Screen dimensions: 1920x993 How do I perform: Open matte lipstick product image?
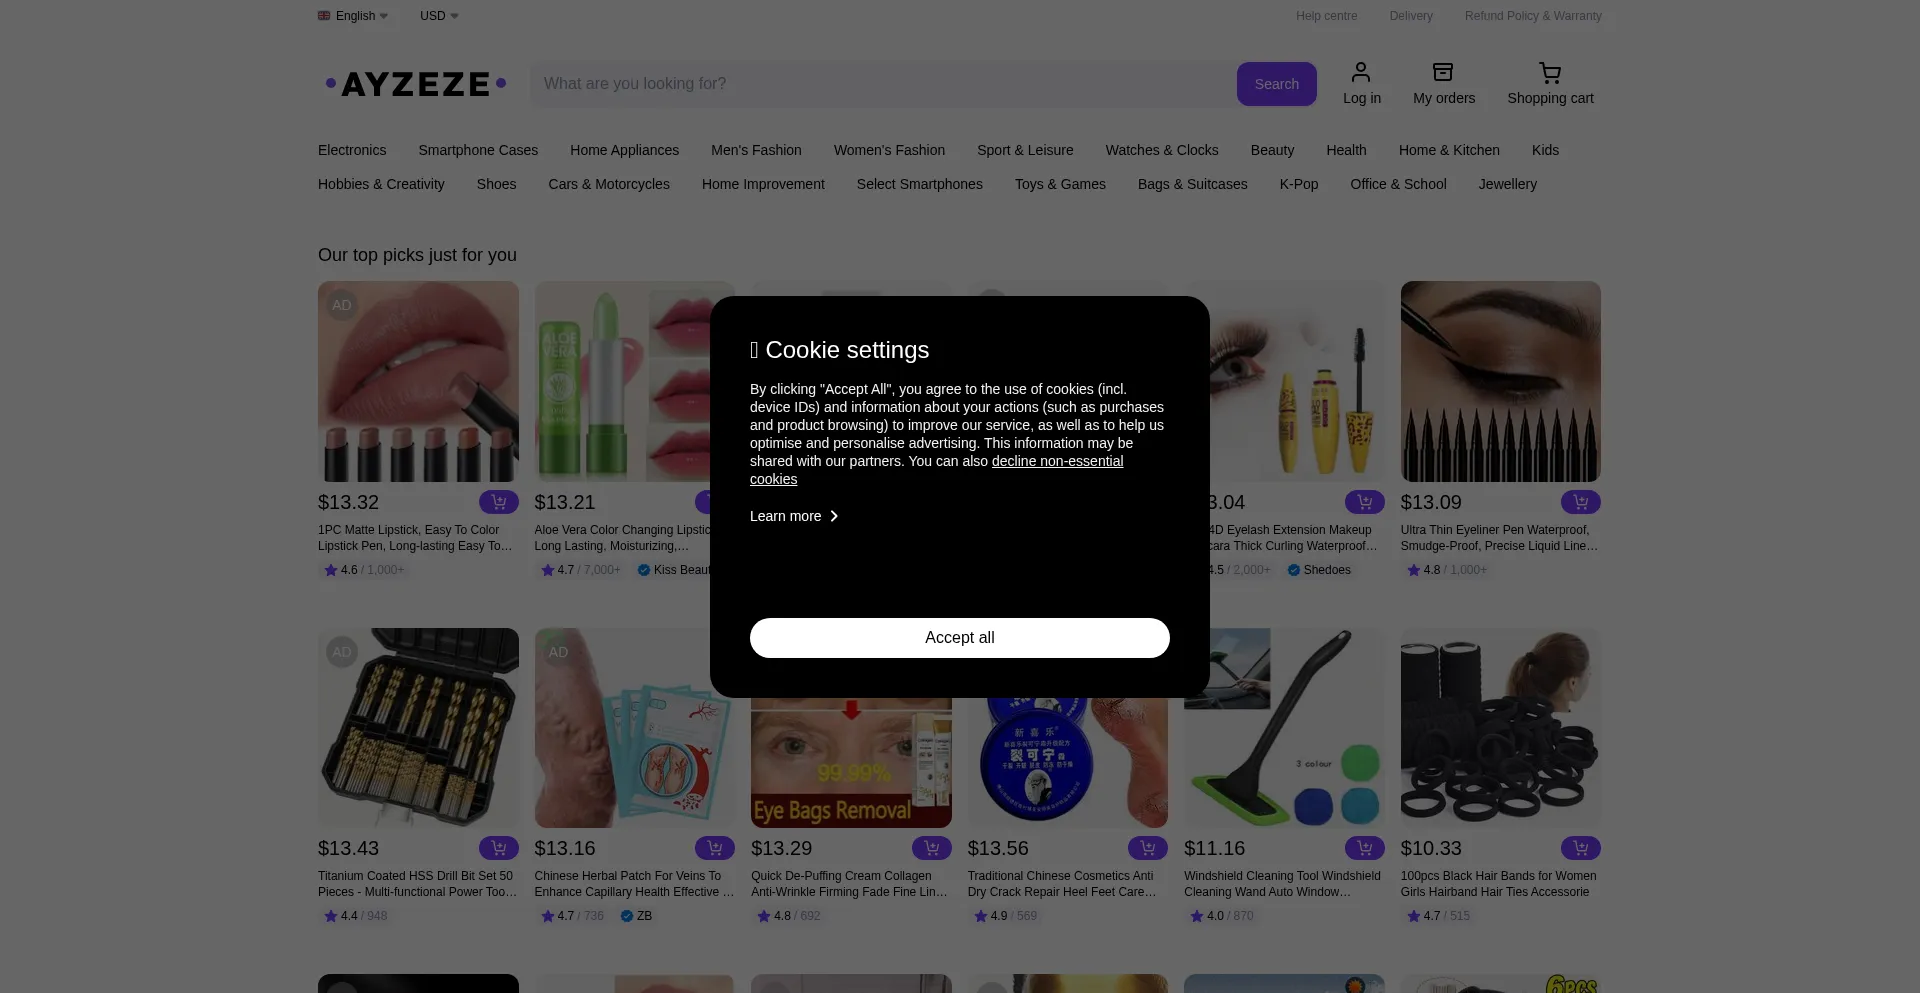(418, 381)
